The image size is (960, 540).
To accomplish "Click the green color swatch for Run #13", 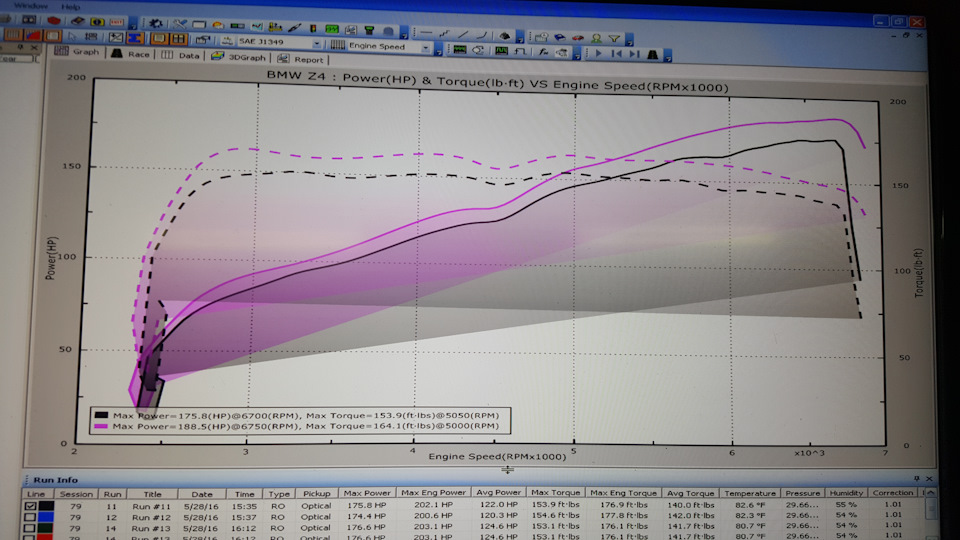I will (47, 528).
